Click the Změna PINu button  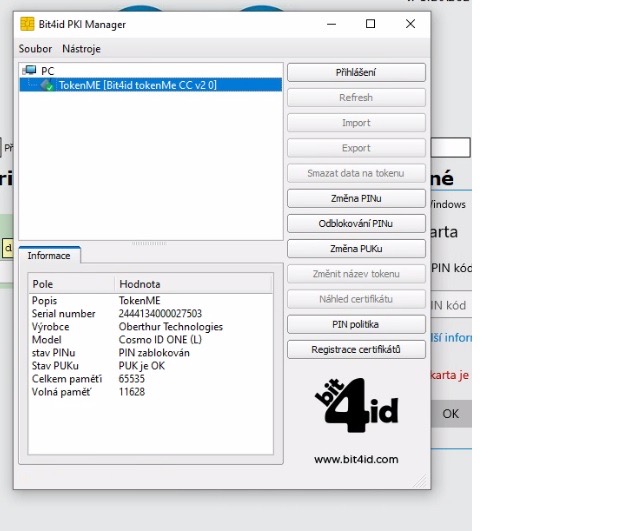coord(356,198)
